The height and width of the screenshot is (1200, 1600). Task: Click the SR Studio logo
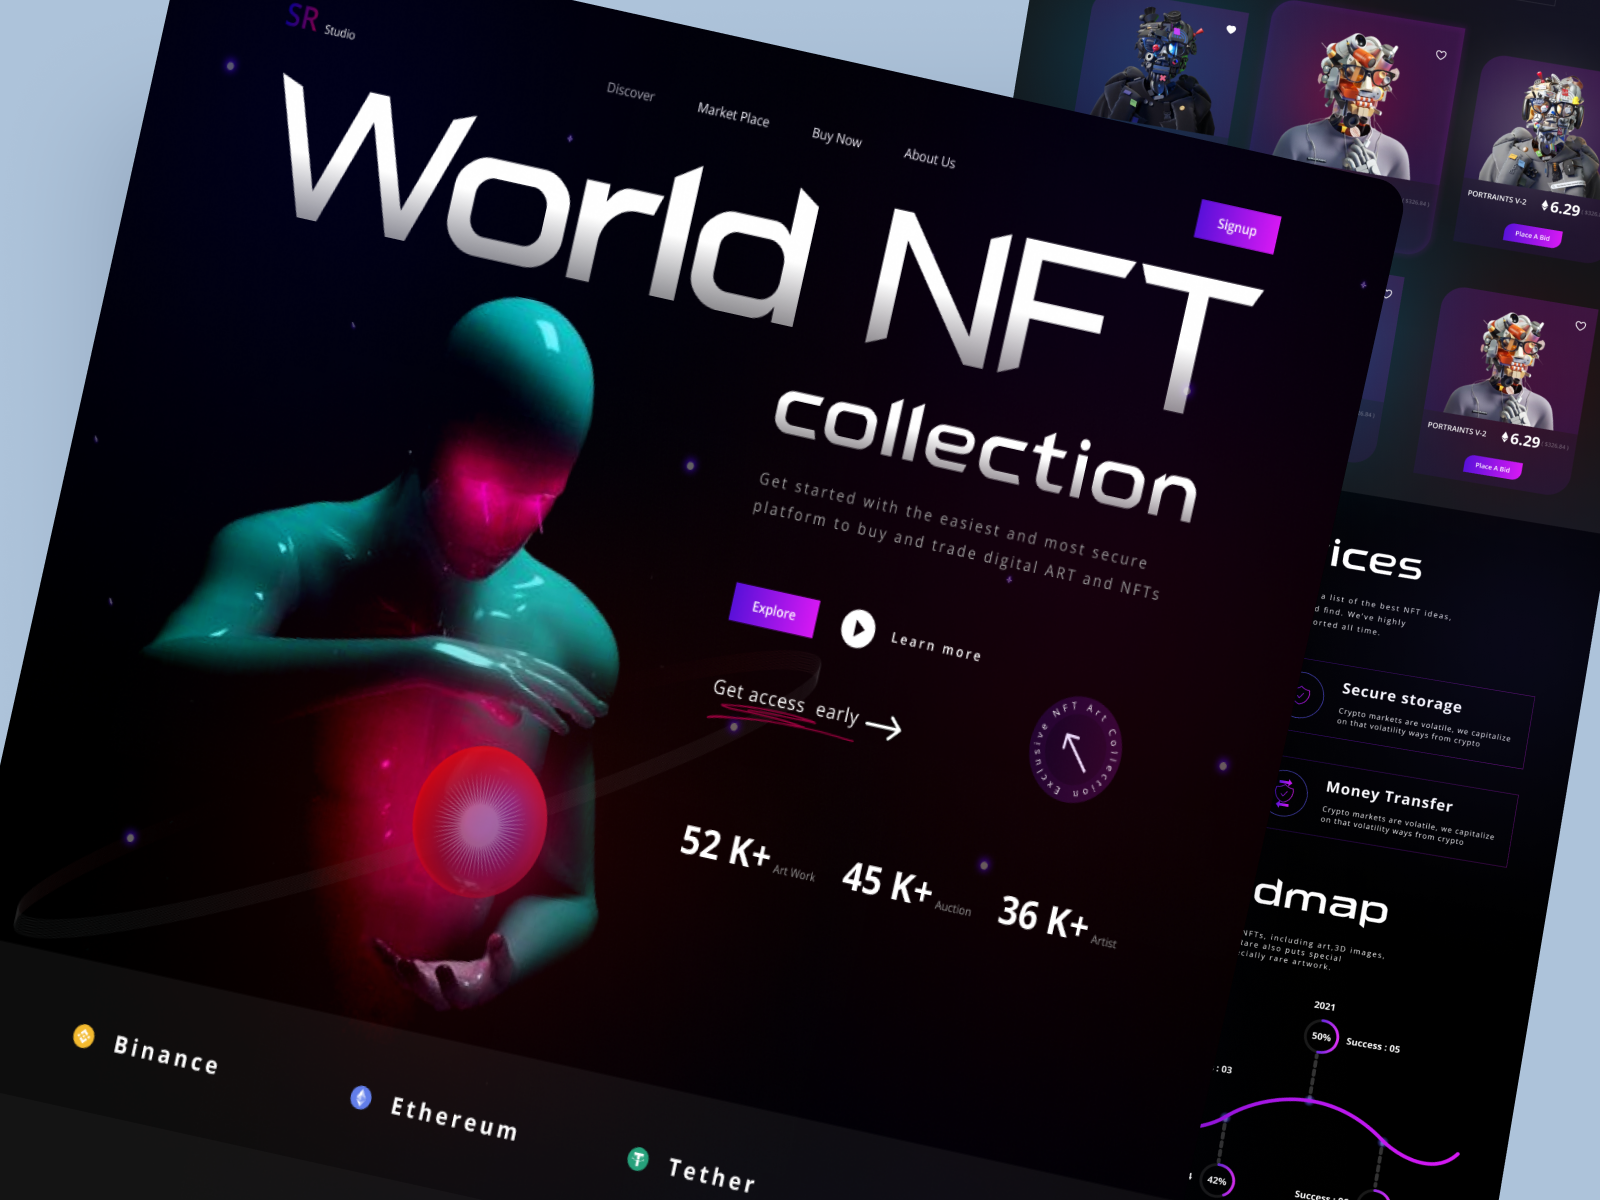click(320, 22)
